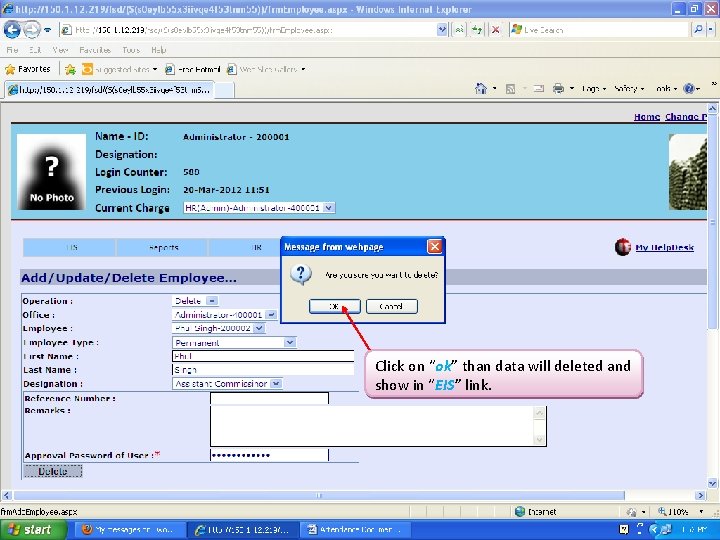Open the Employee dropdown
720x540 pixels.
tap(219, 328)
